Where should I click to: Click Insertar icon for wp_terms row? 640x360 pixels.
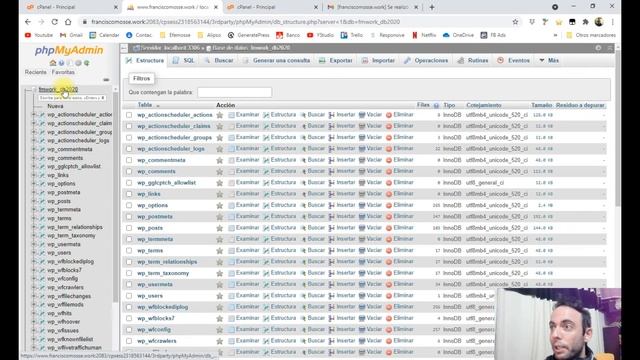[x=331, y=250]
